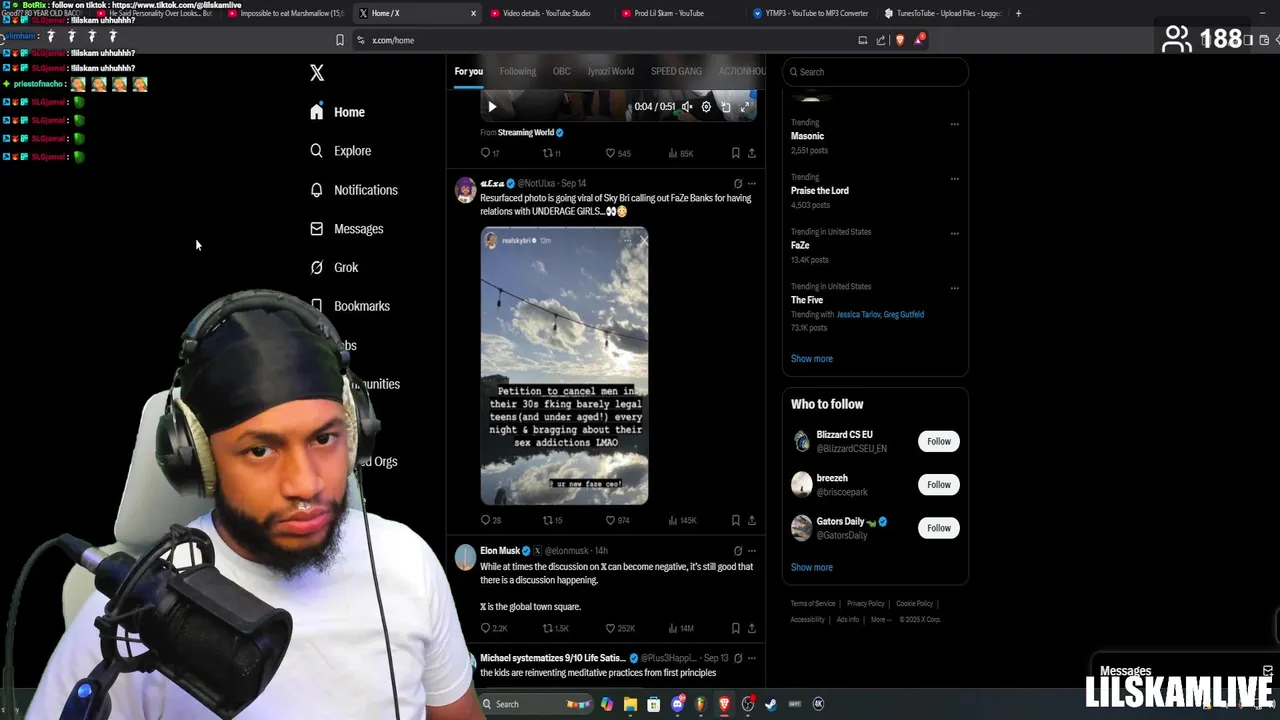
Task: Bookmark NotUlxa's post
Action: (735, 520)
